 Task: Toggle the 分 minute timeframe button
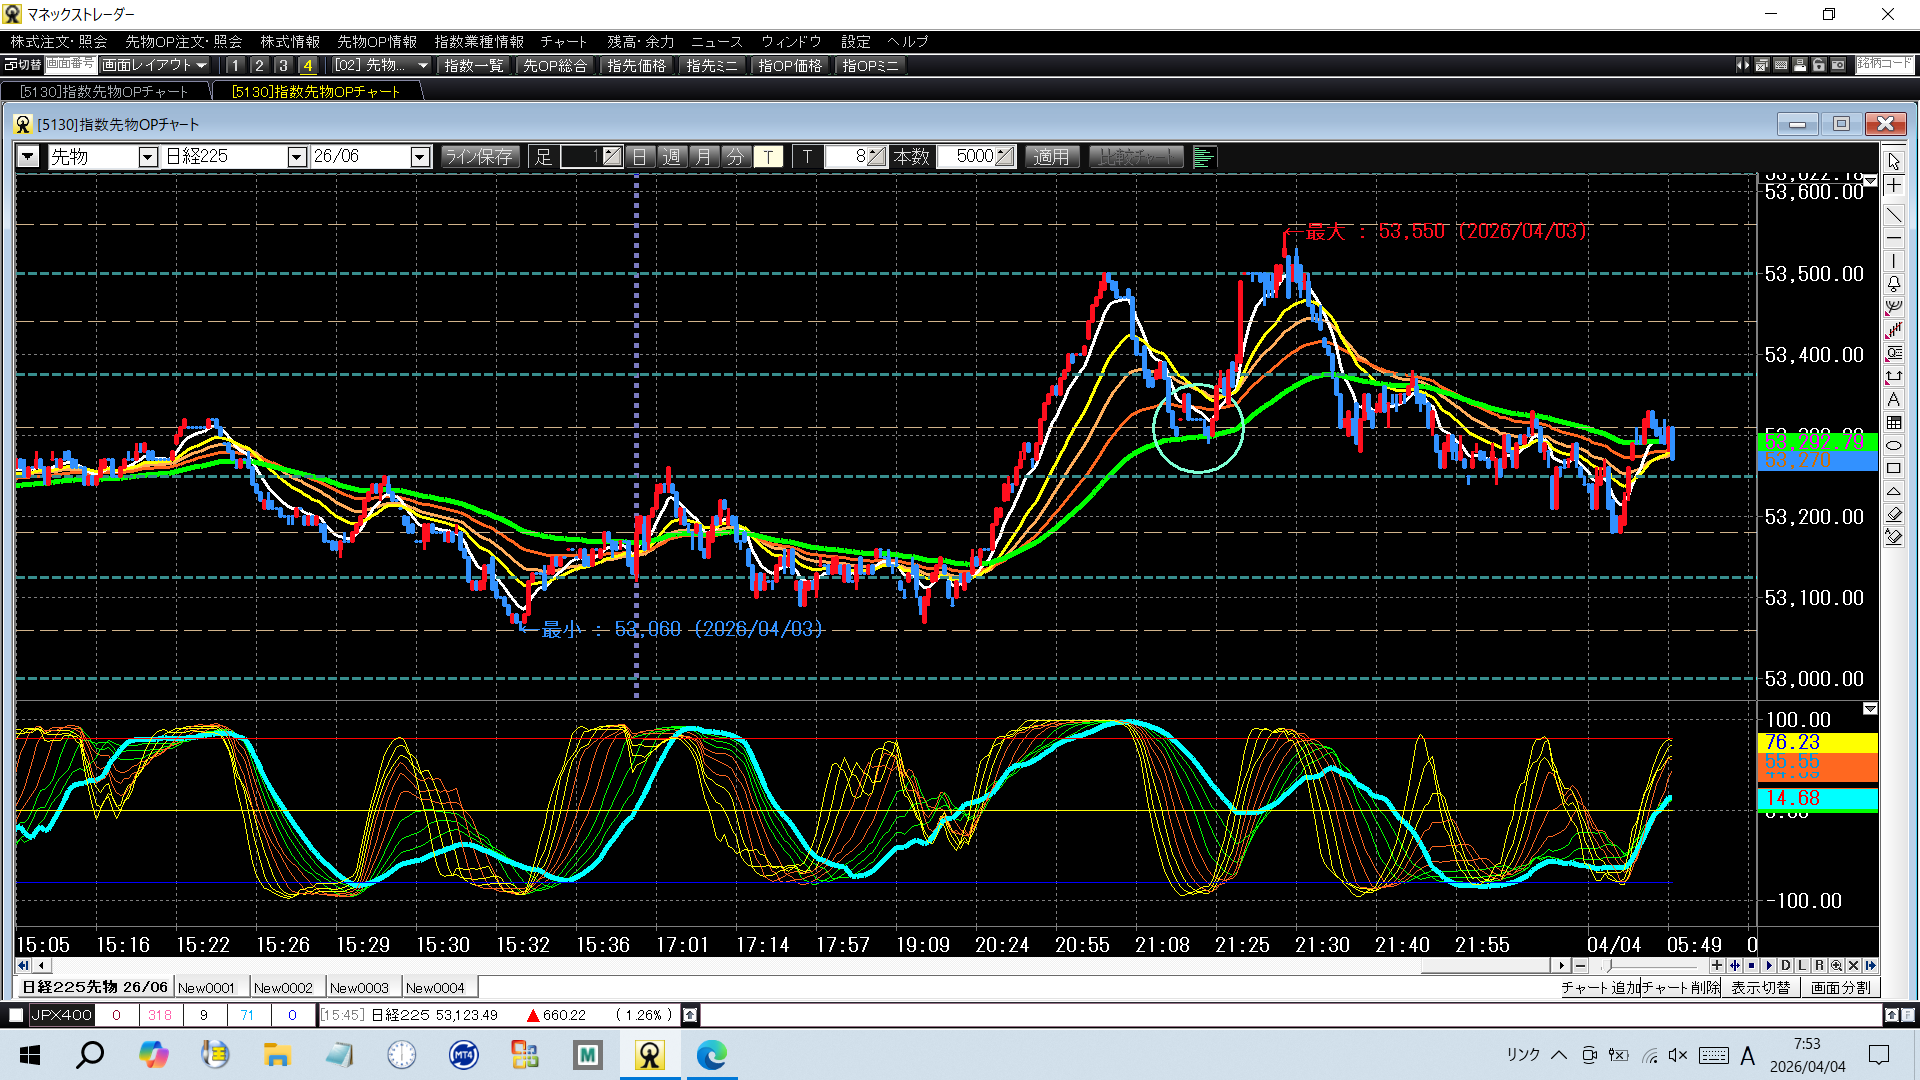[x=736, y=157]
